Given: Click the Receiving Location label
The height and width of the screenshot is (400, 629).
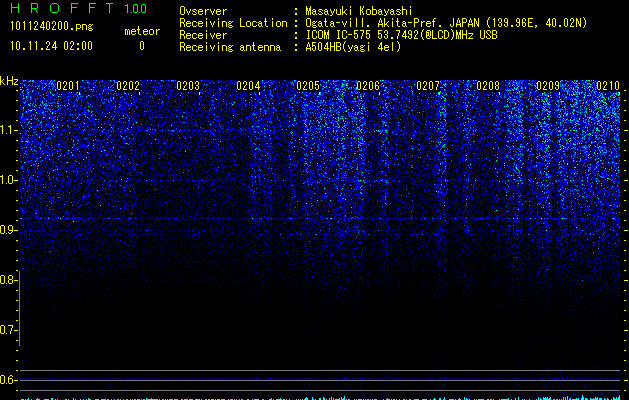Looking at the screenshot, I should pyautogui.click(x=233, y=23).
